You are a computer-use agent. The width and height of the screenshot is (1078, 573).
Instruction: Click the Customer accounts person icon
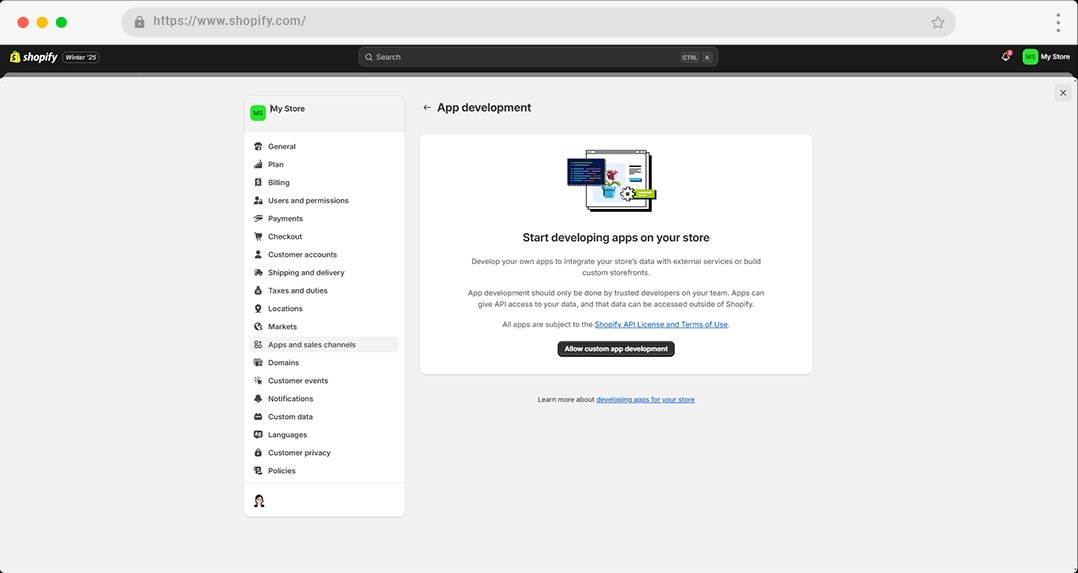[258, 255]
